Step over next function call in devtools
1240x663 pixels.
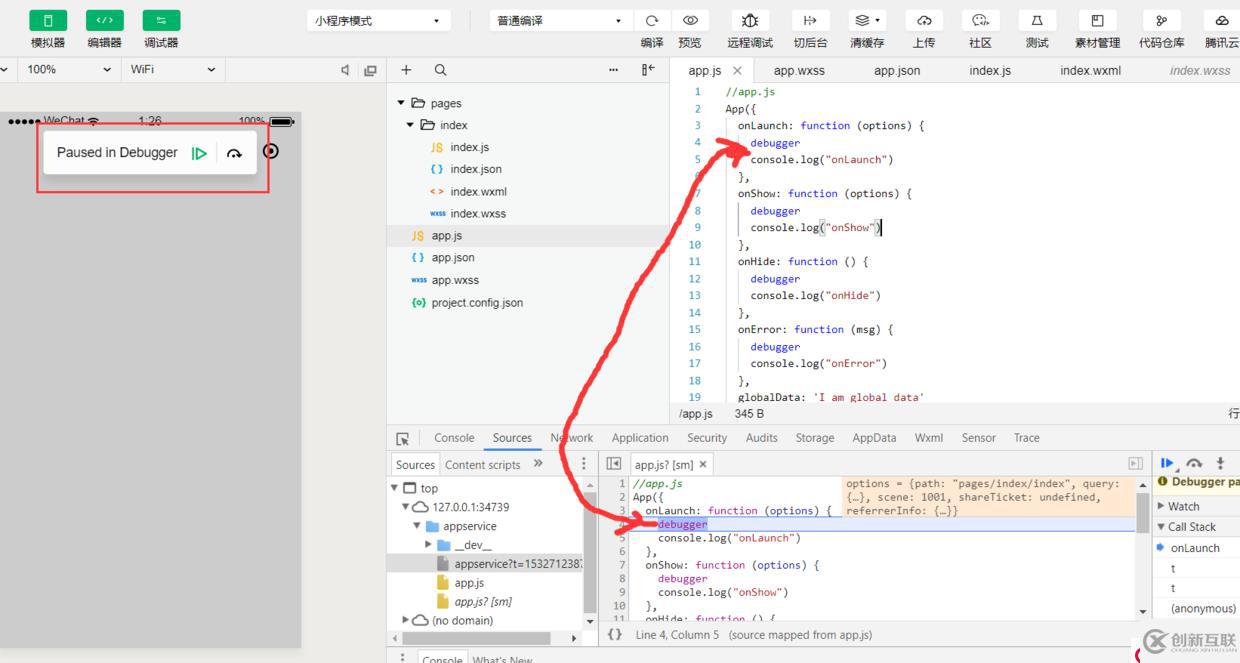1194,463
